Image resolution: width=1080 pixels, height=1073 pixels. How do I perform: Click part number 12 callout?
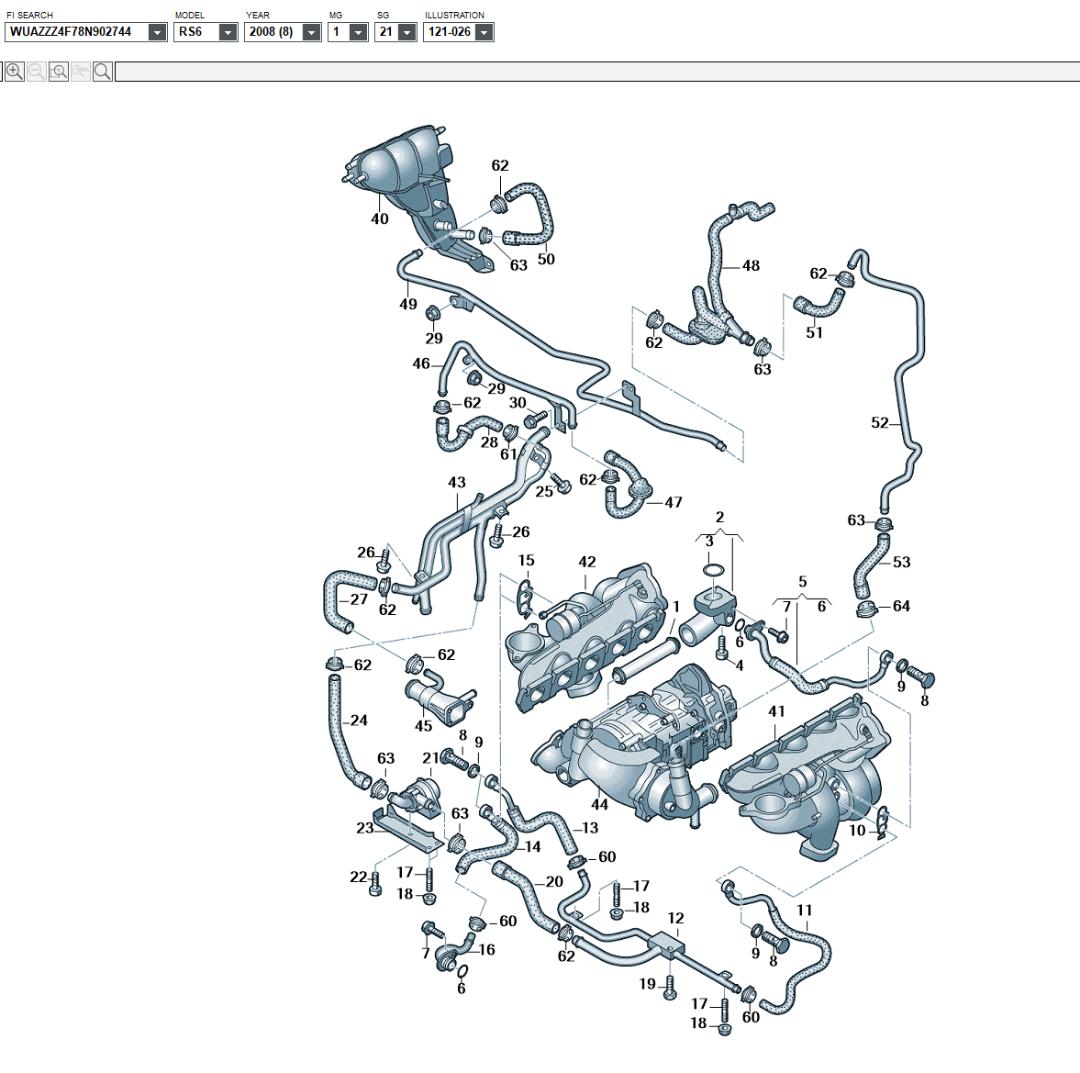pyautogui.click(x=676, y=918)
